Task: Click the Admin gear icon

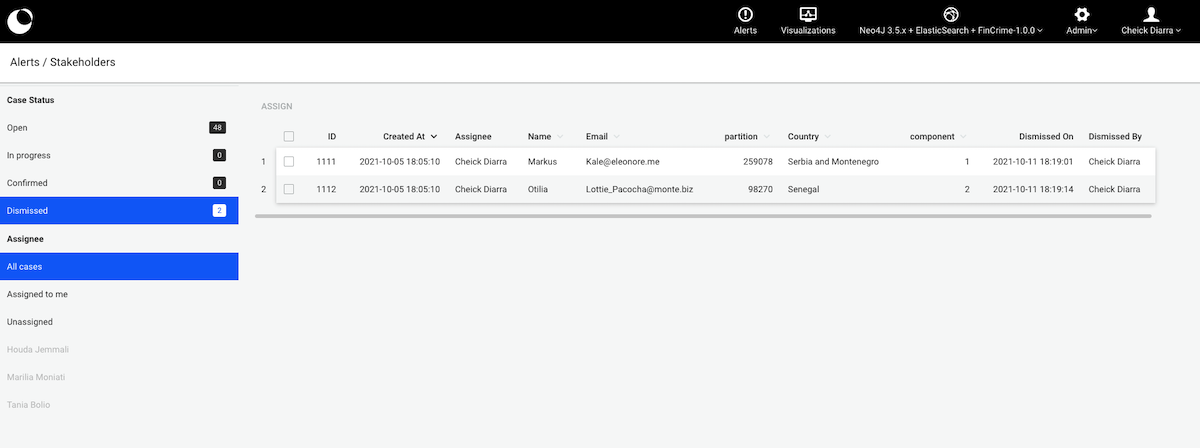Action: coord(1081,14)
